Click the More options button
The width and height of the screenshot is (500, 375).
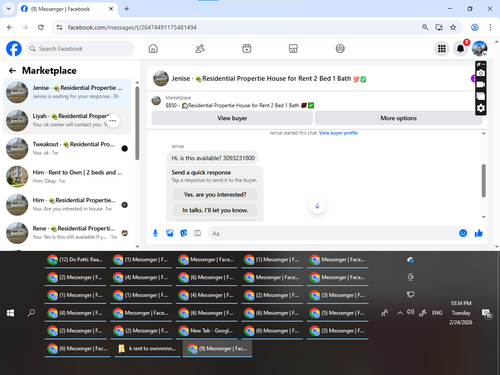click(398, 118)
